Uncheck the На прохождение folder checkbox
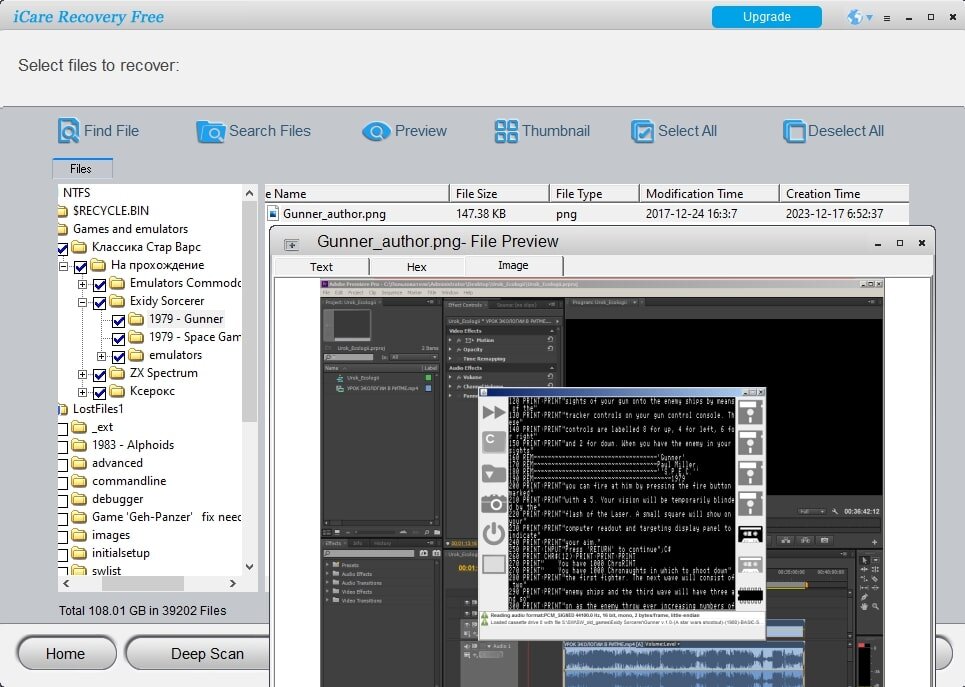This screenshot has width=965, height=687. (81, 267)
